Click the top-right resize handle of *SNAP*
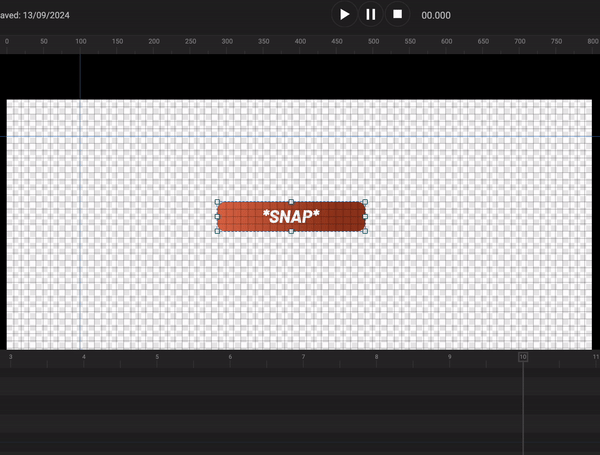600x455 pixels. point(365,202)
